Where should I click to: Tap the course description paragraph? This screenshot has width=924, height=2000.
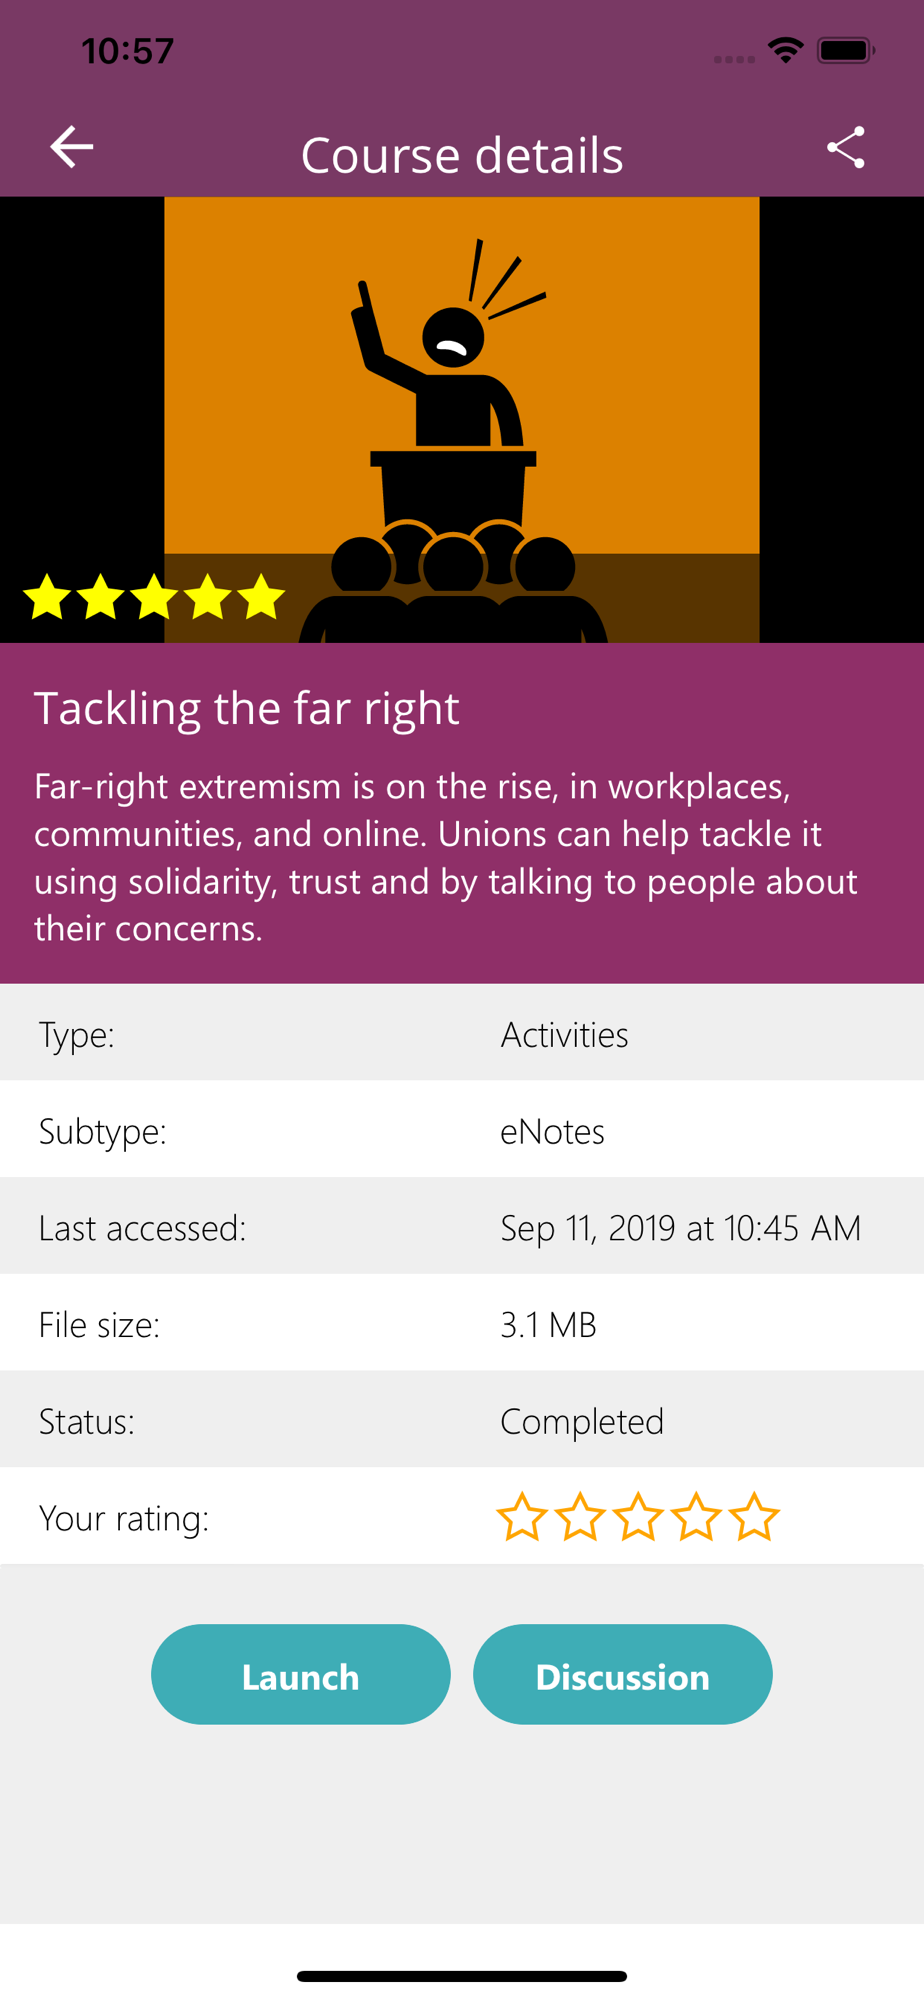[x=446, y=857]
